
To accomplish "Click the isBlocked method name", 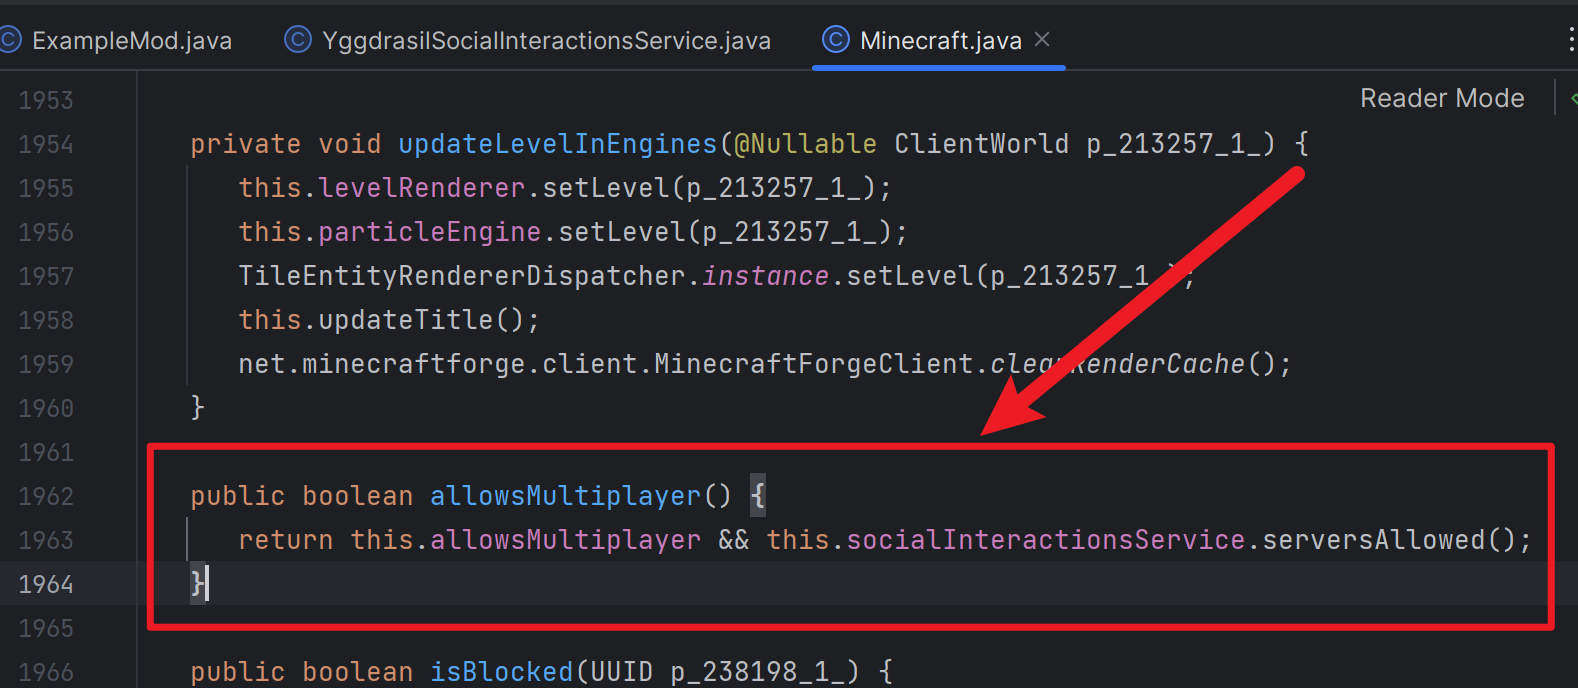I will tap(502, 672).
